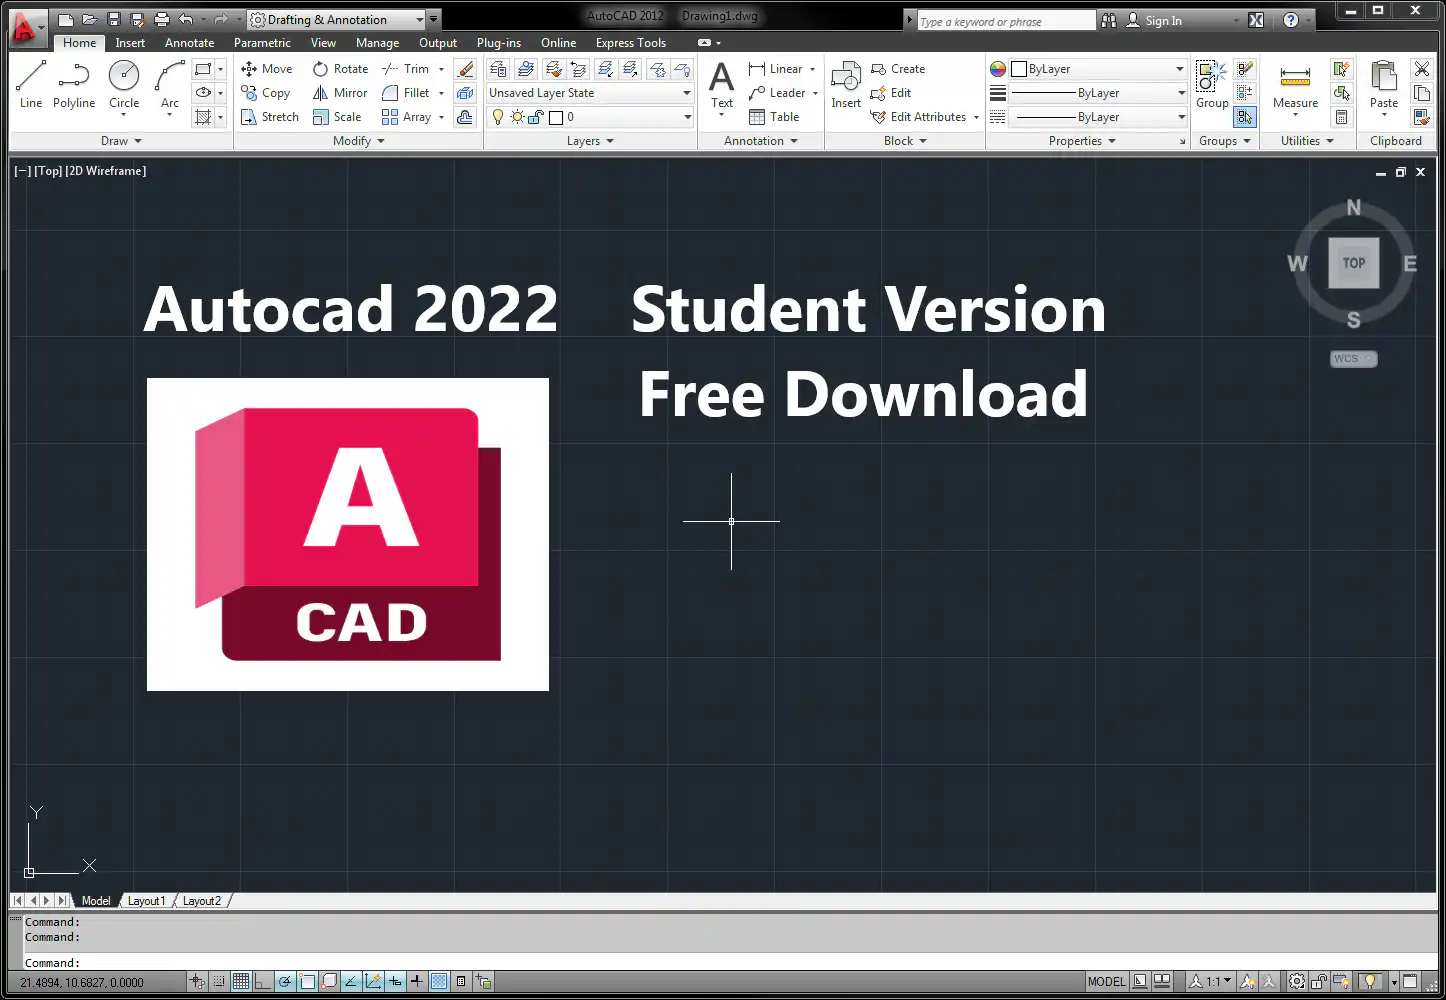
Task: Click the Insert block tool
Action: 846,85
